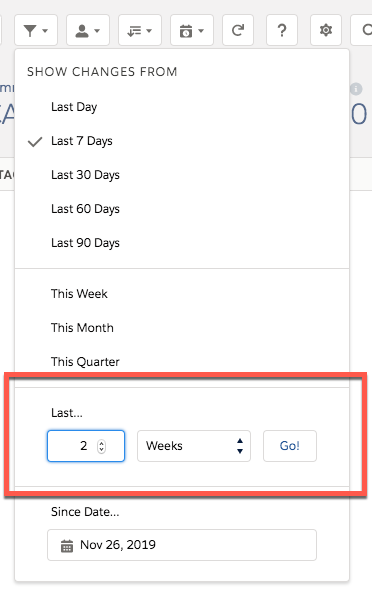Viewport: 372px width, 606px height.
Task: Open the Weeks unit dropdown
Action: [x=194, y=446]
